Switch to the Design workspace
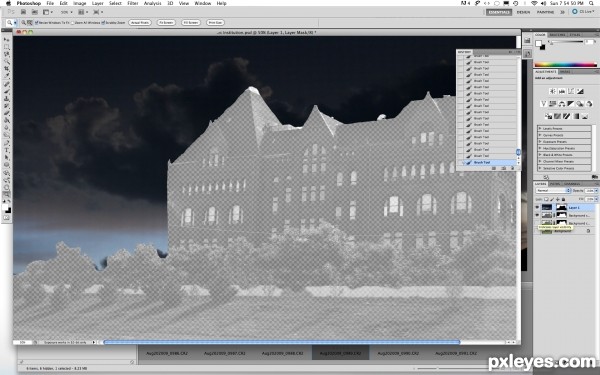Screen dimensions: 600x375 (x=523, y=12)
